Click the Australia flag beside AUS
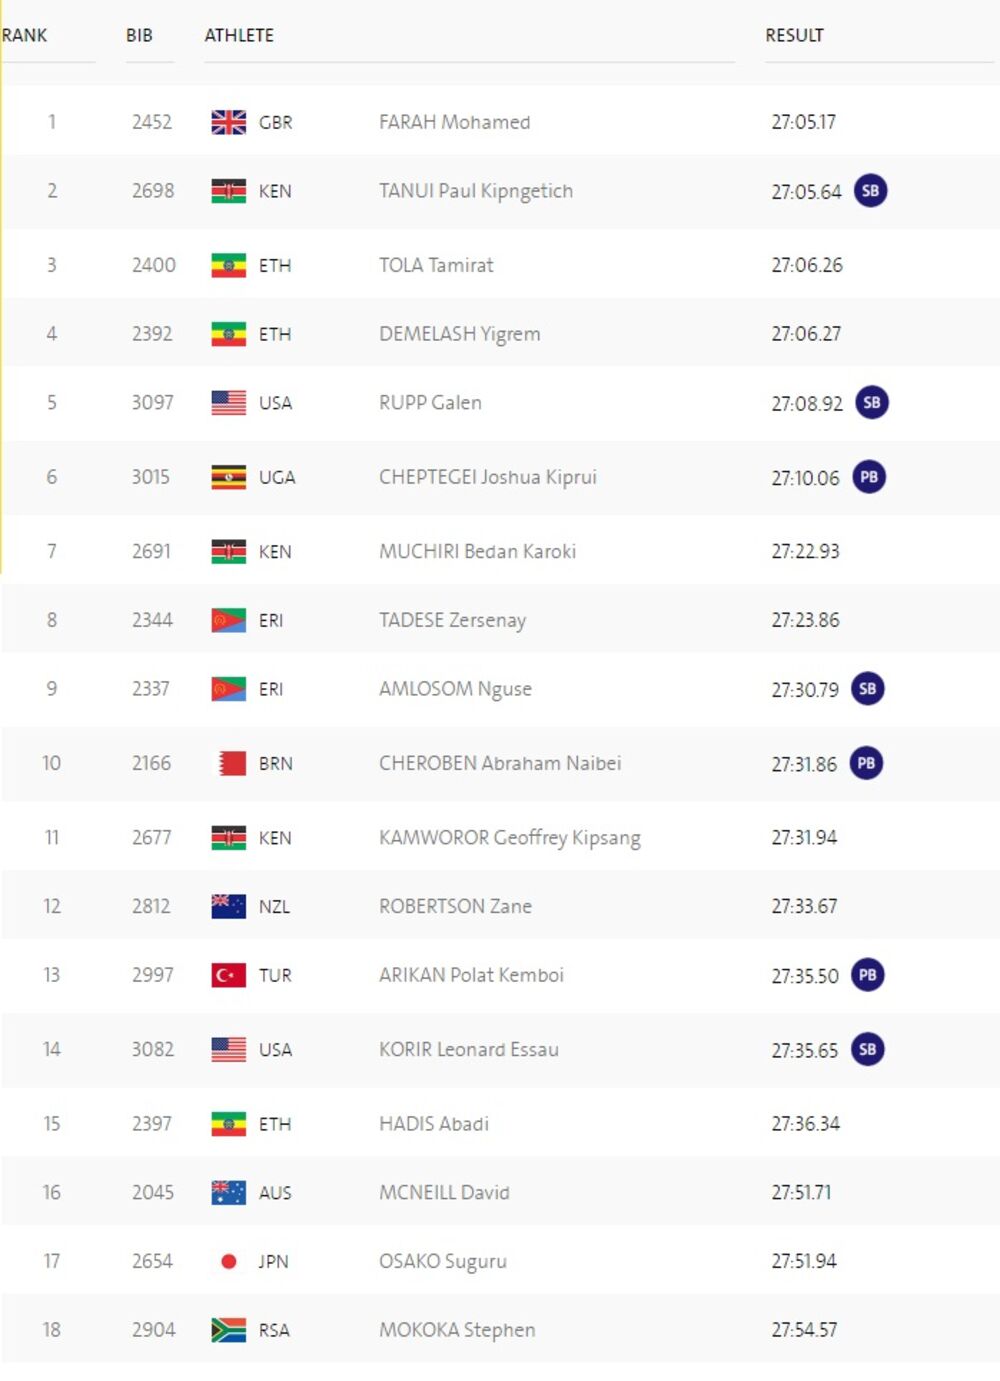The width and height of the screenshot is (1000, 1381). point(228,1193)
